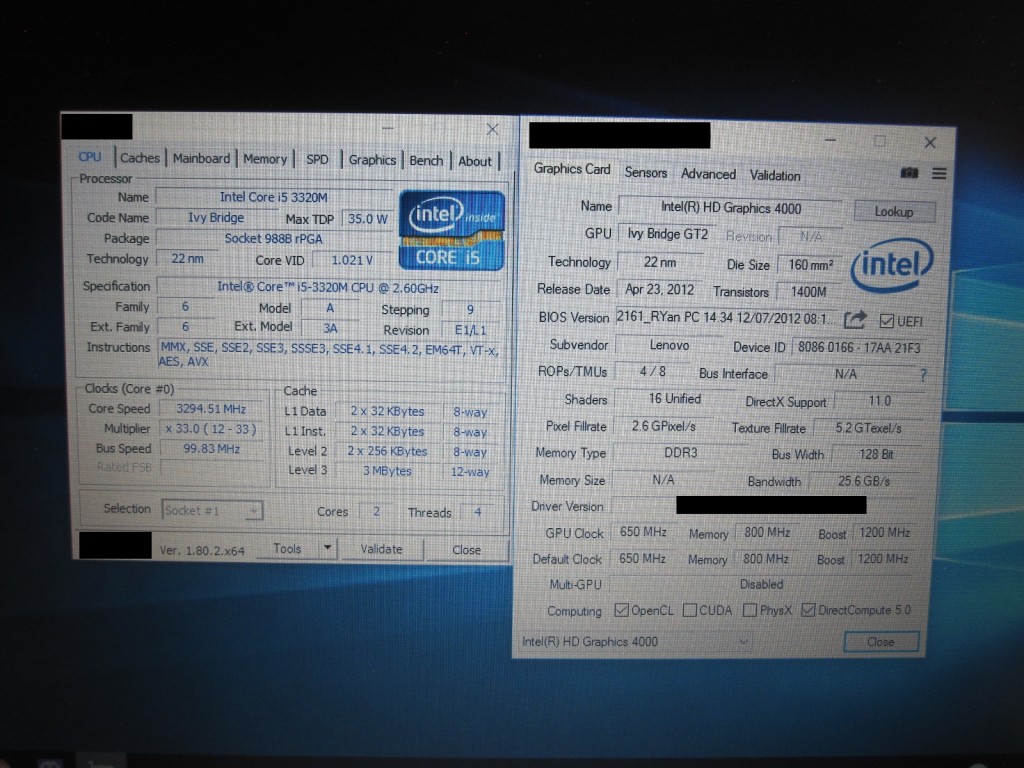Viewport: 1024px width, 768px height.
Task: Switch to the Caches tab
Action: click(140, 158)
